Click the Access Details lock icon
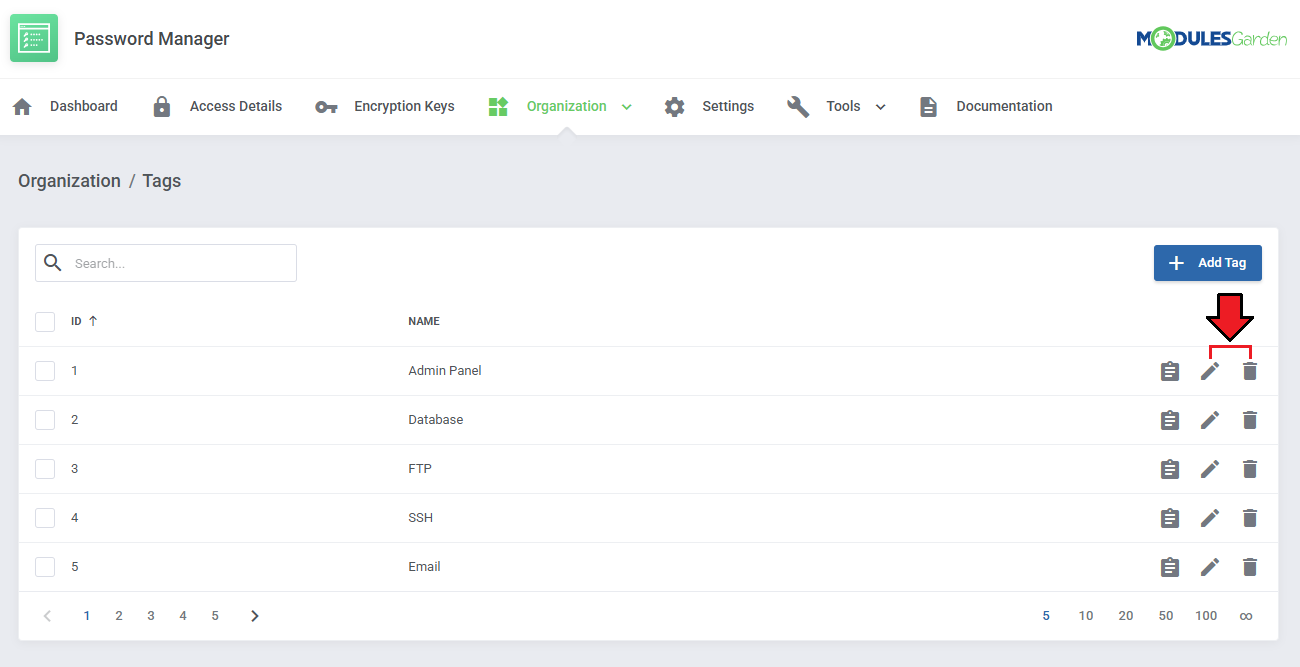The height and width of the screenshot is (667, 1300). click(x=162, y=106)
